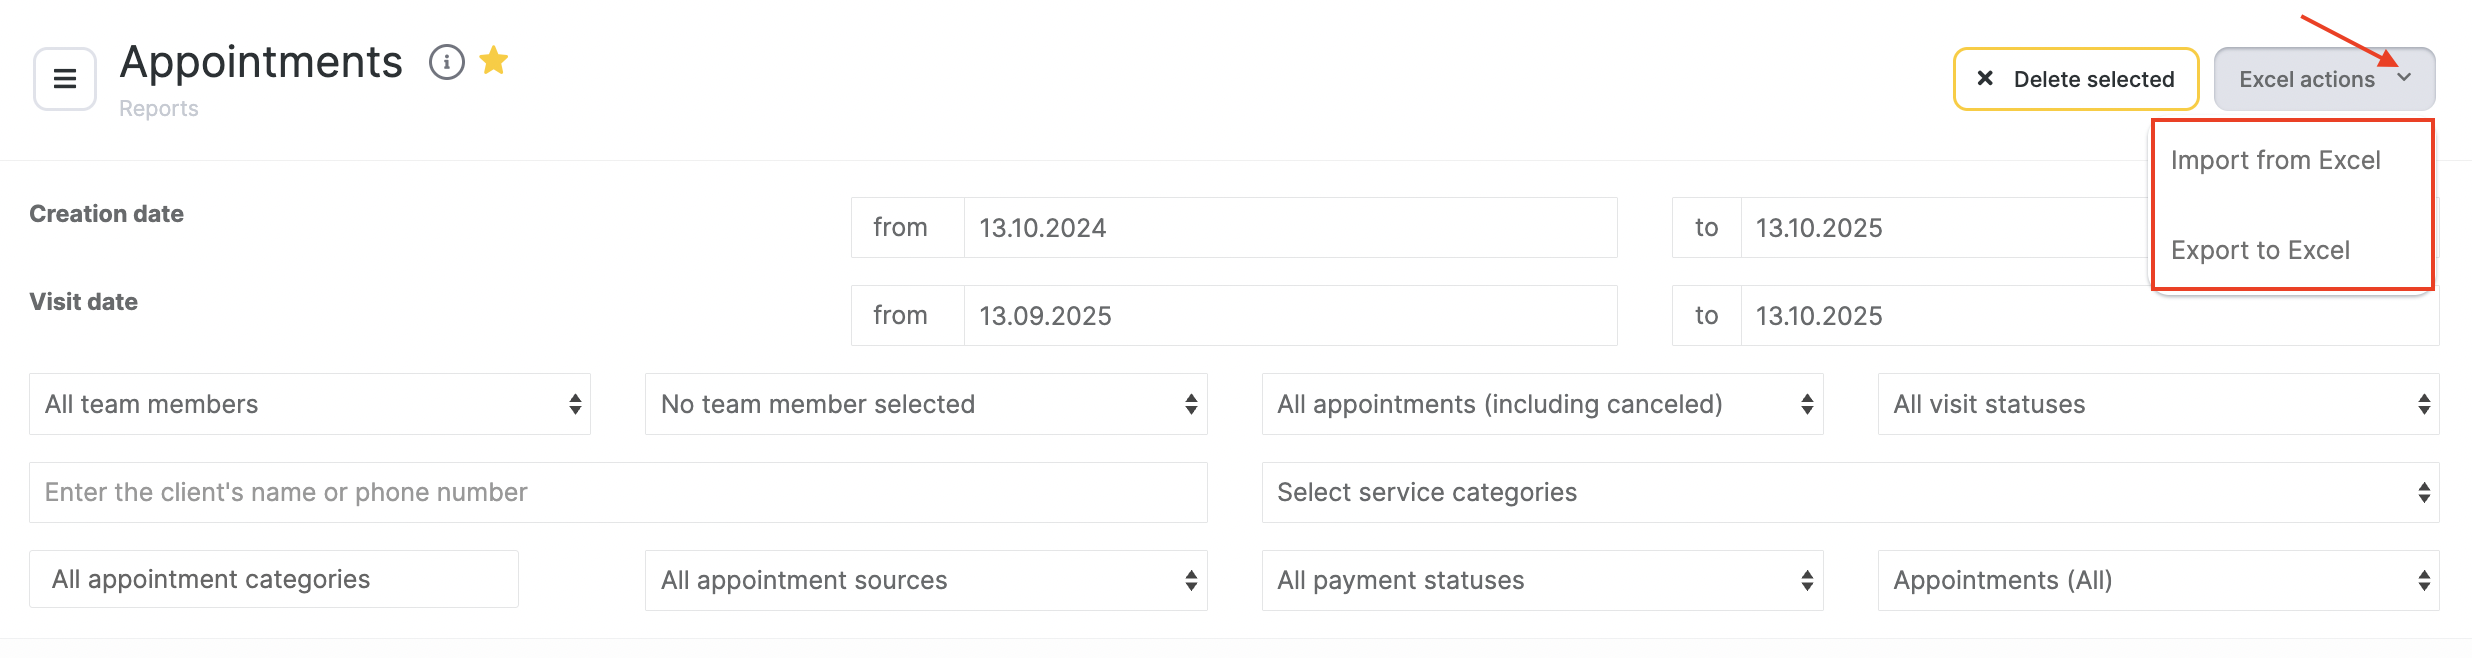Viewport: 2472px width, 658px height.
Task: Open the No team member selected dropdown
Action: [926, 404]
